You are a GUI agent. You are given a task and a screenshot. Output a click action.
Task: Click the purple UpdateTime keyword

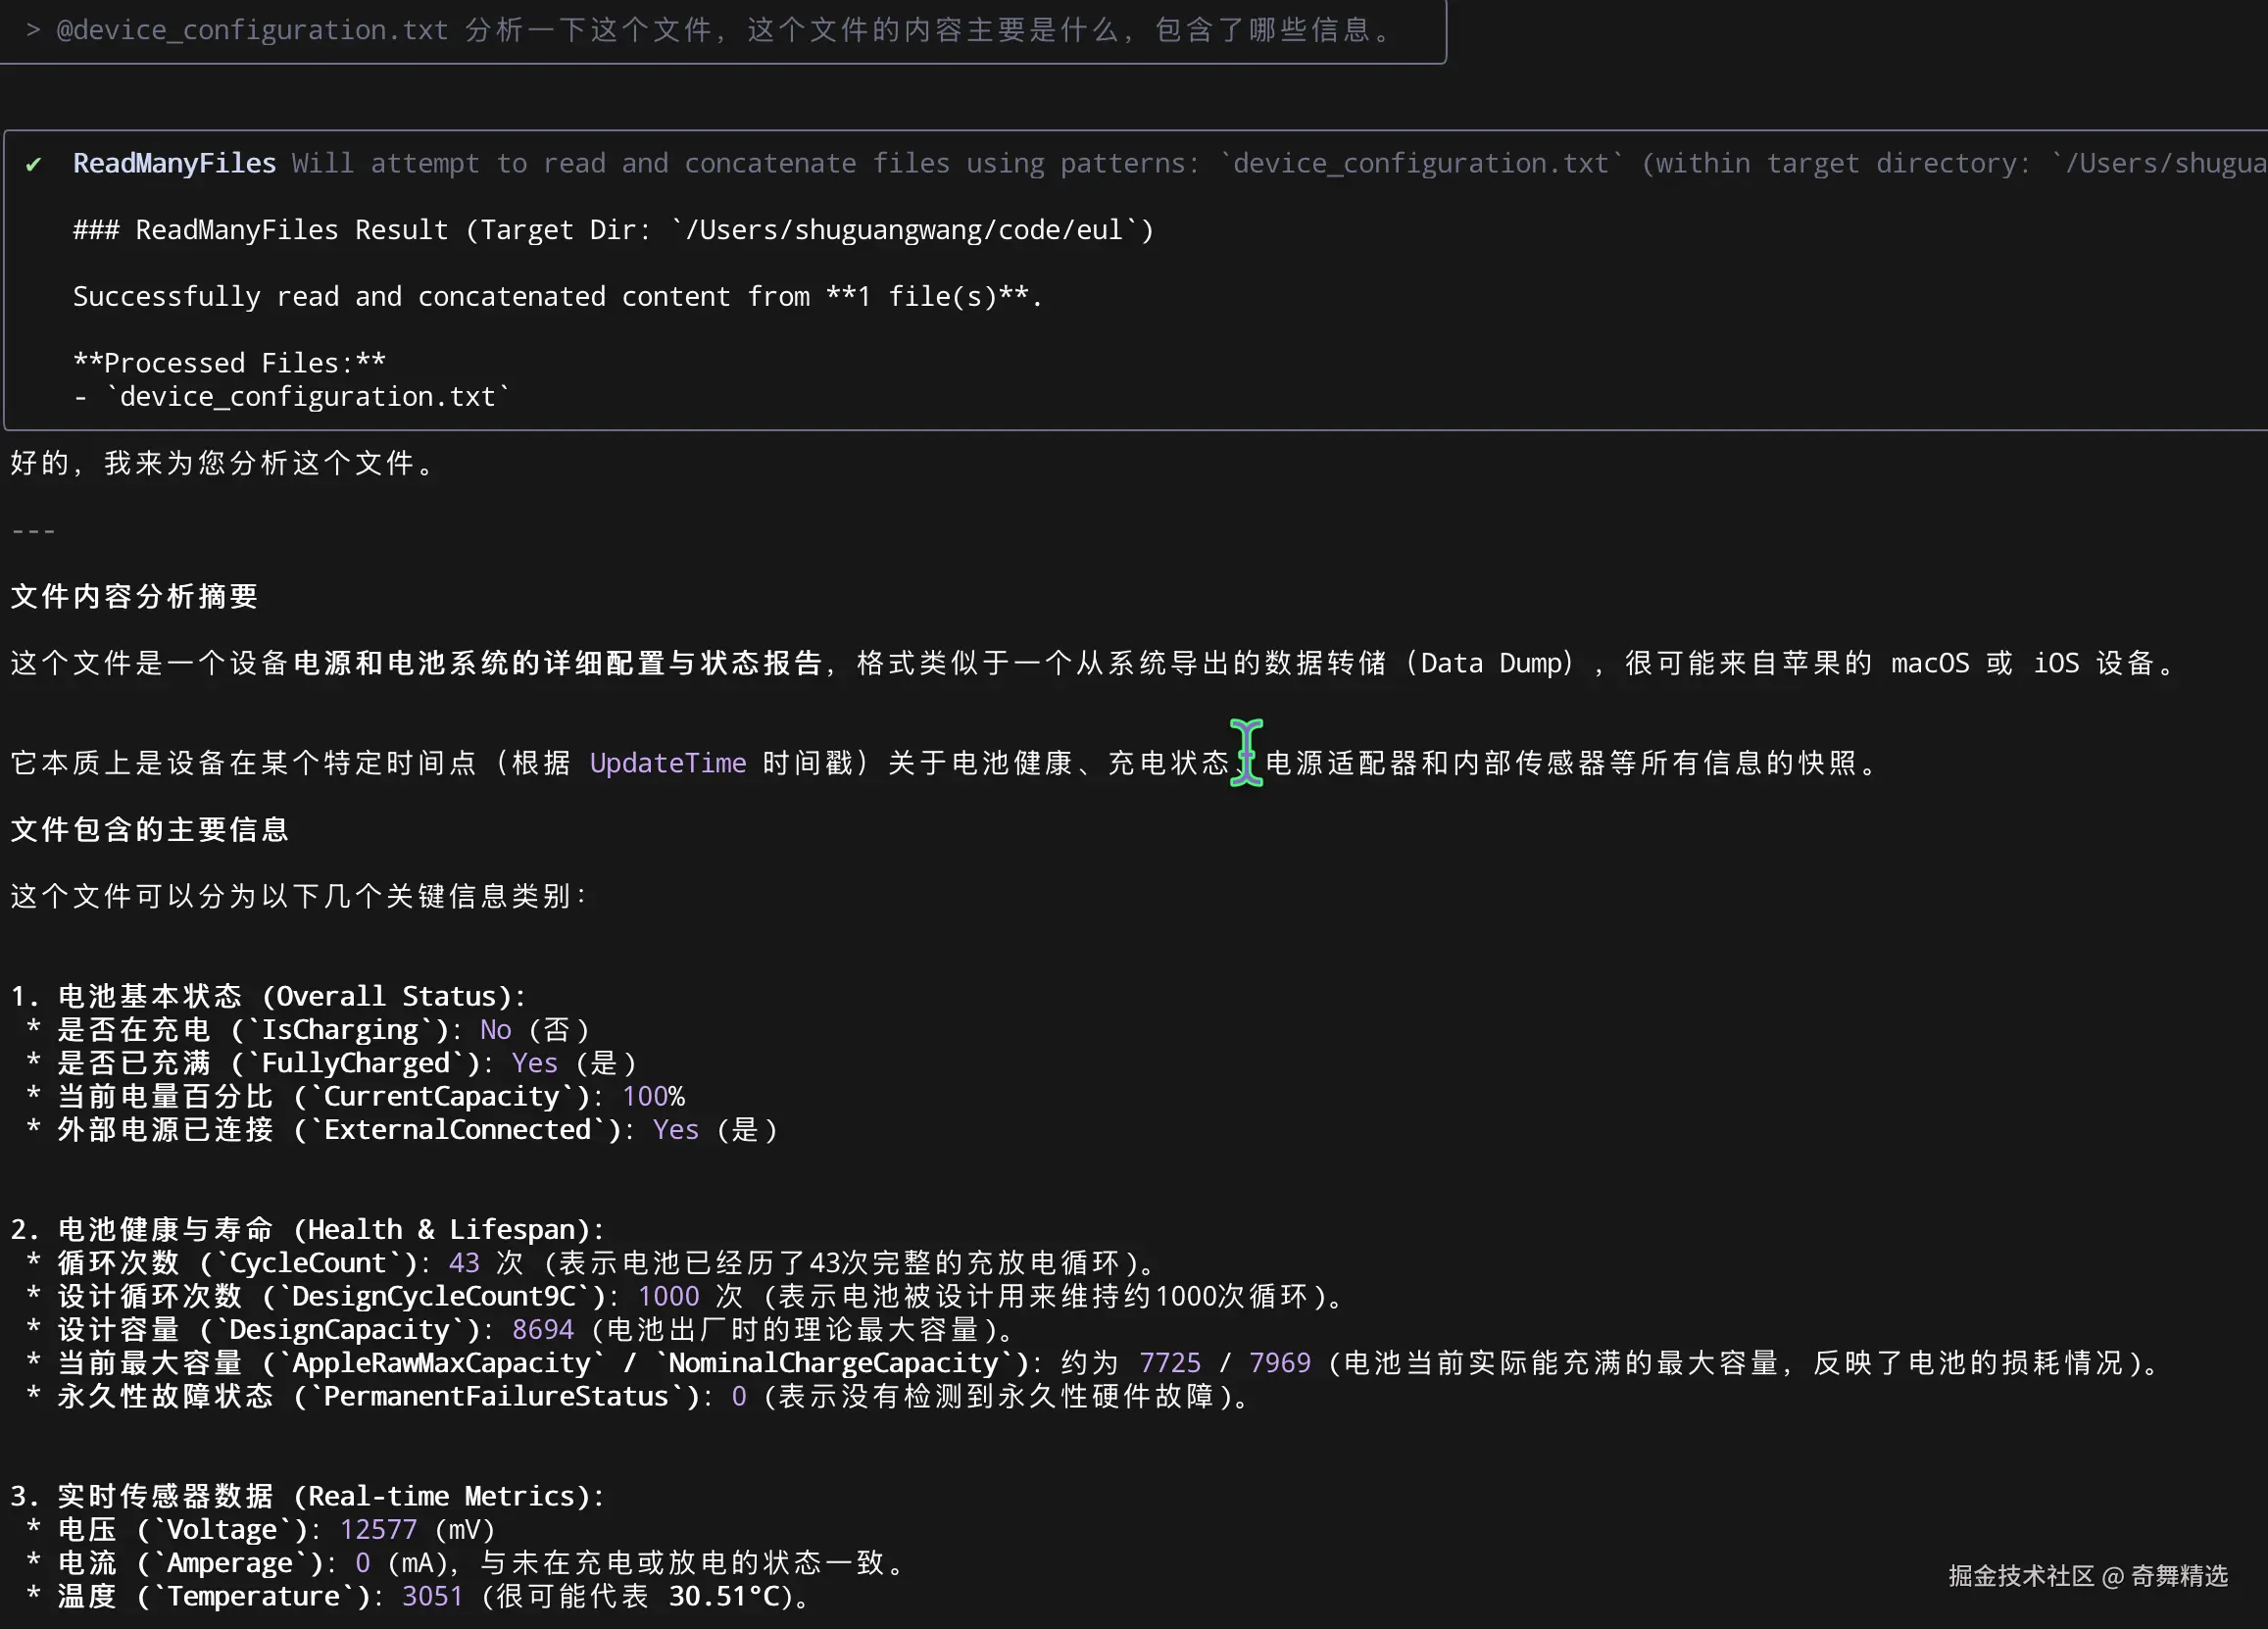pyautogui.click(x=667, y=763)
